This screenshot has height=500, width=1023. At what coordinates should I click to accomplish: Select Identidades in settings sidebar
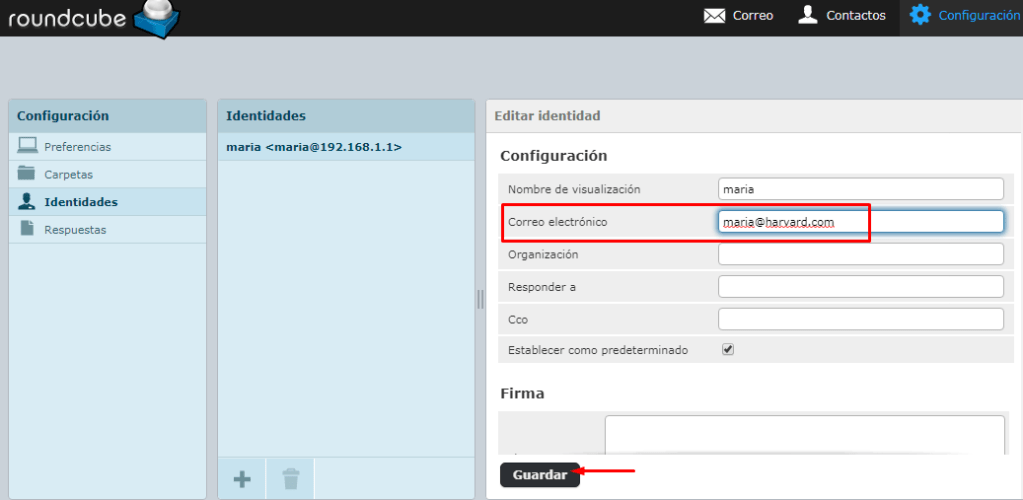80,202
